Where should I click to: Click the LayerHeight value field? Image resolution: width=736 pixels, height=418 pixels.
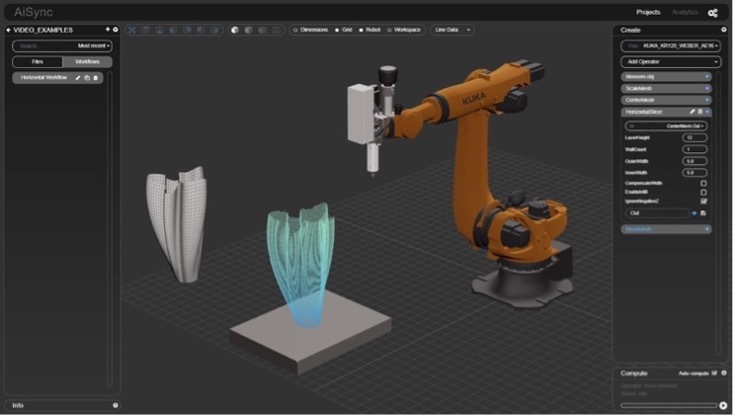(694, 138)
